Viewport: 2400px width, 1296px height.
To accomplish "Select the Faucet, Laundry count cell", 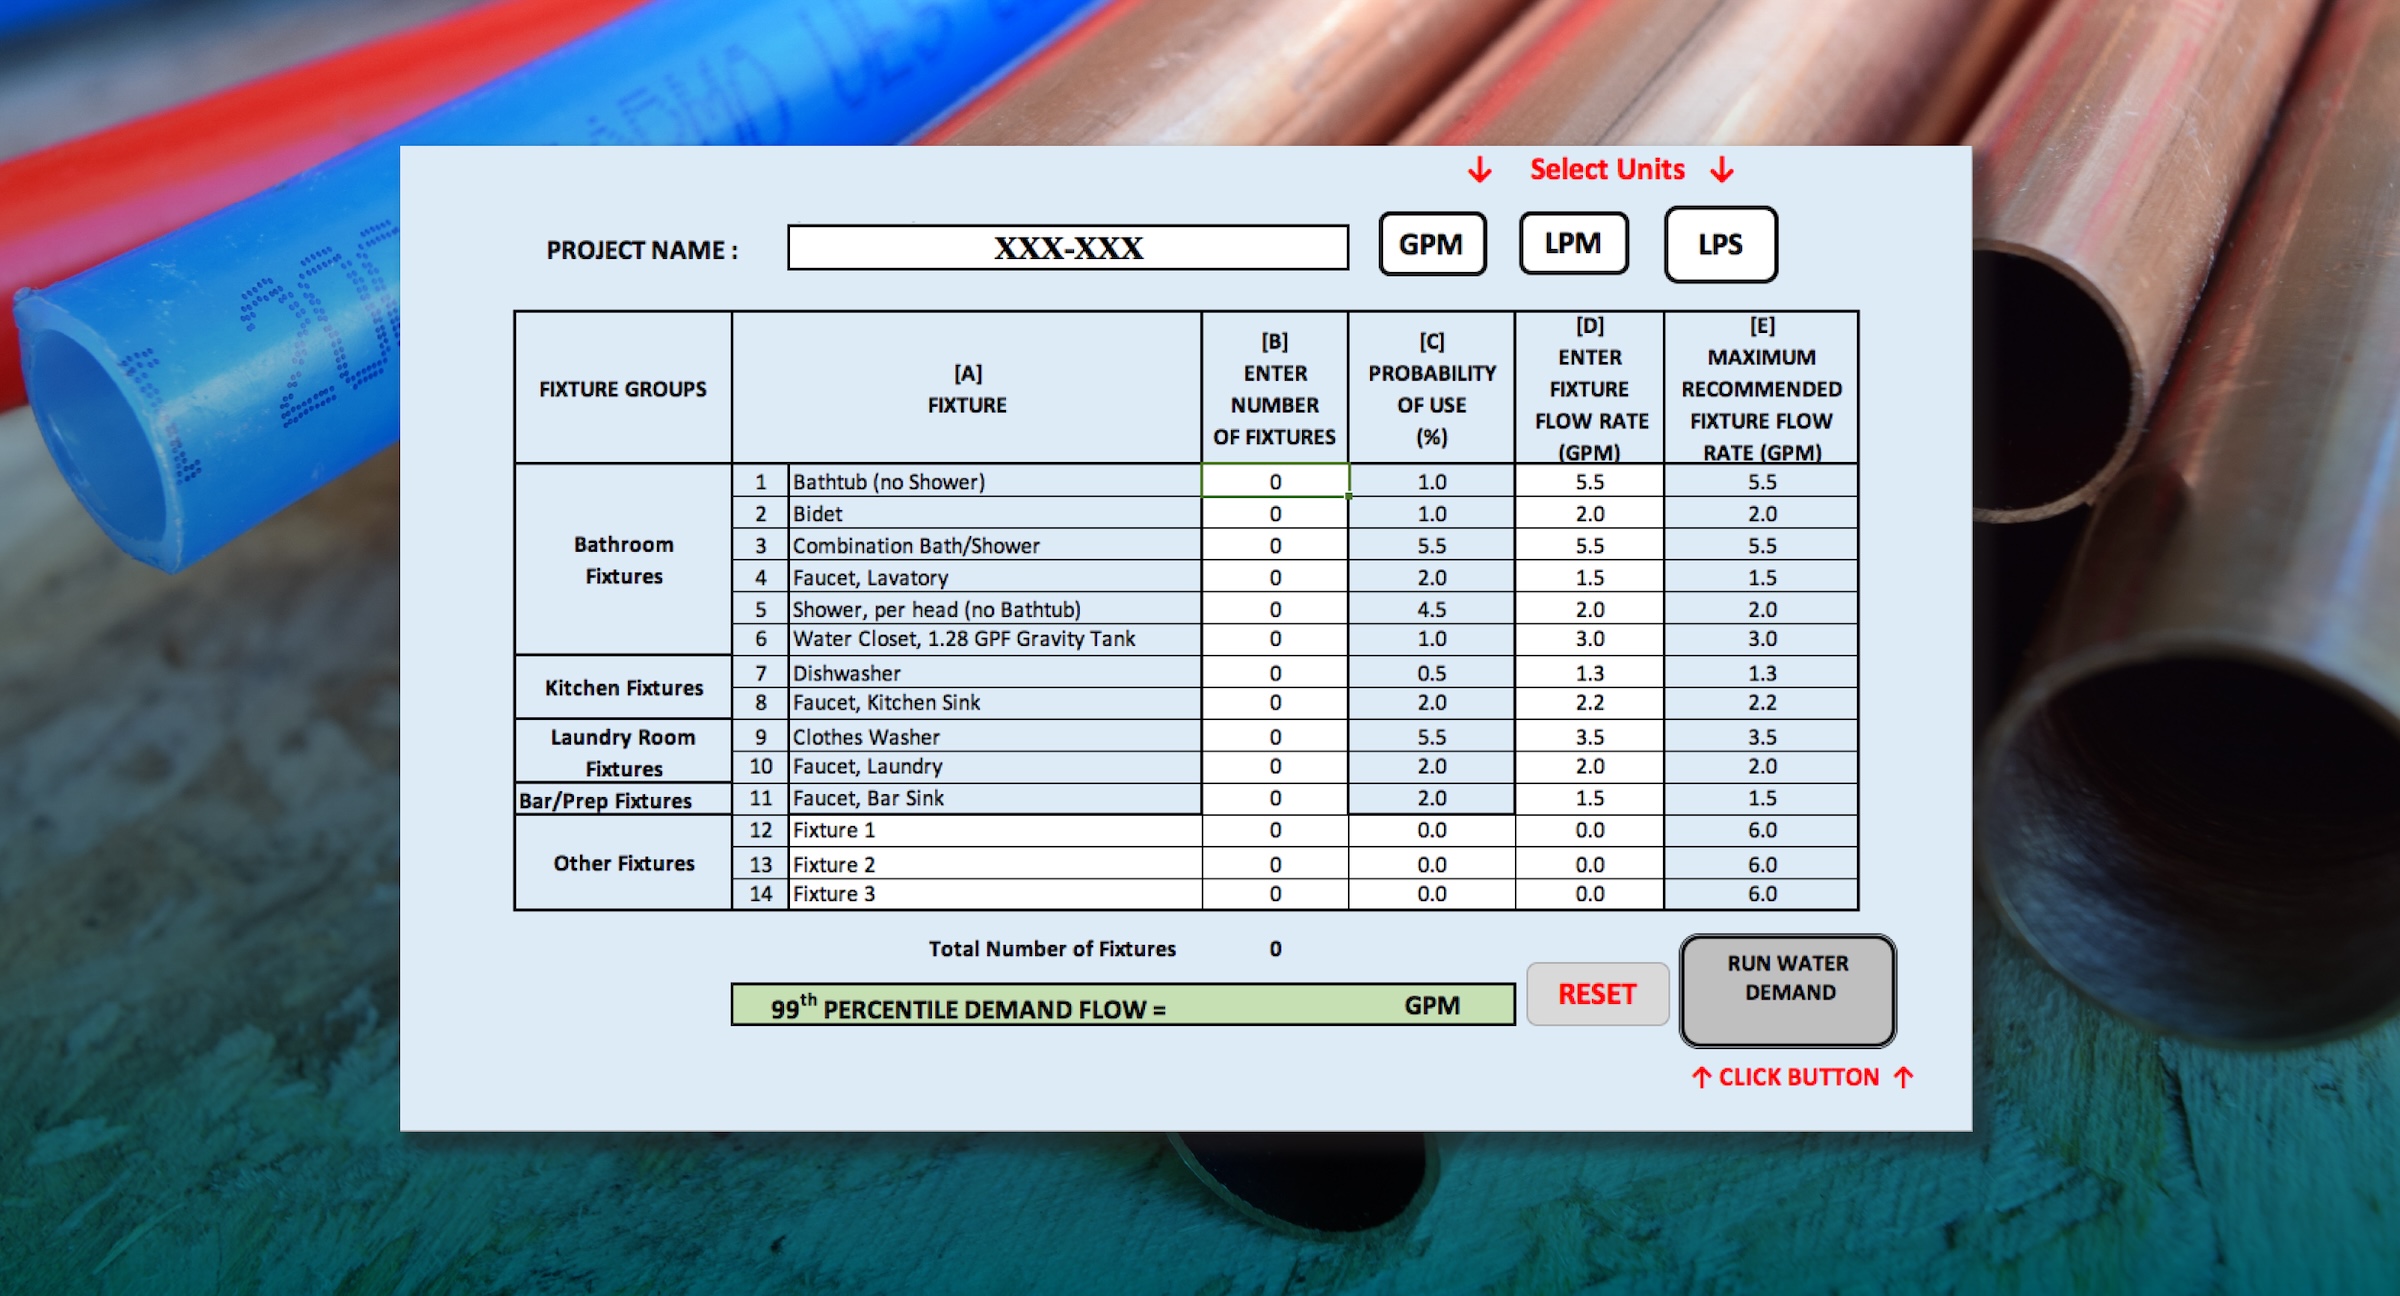I will point(1275,766).
